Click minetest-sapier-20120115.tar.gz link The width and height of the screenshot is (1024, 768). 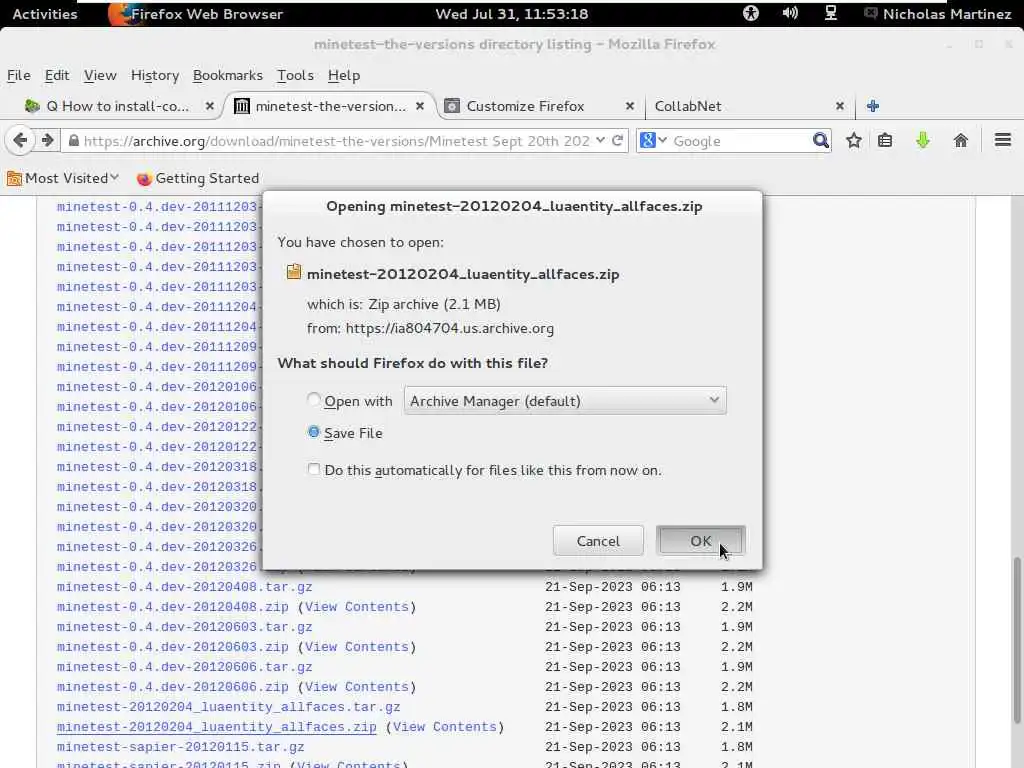180,746
